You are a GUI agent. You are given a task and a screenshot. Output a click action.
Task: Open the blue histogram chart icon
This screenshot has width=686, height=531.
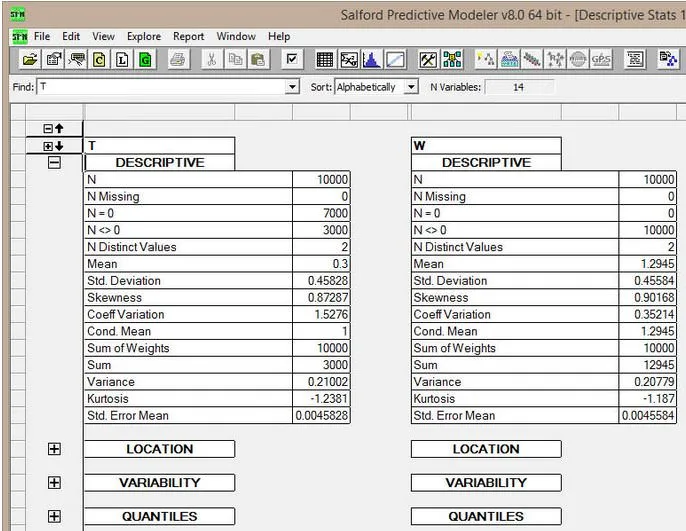[x=372, y=59]
